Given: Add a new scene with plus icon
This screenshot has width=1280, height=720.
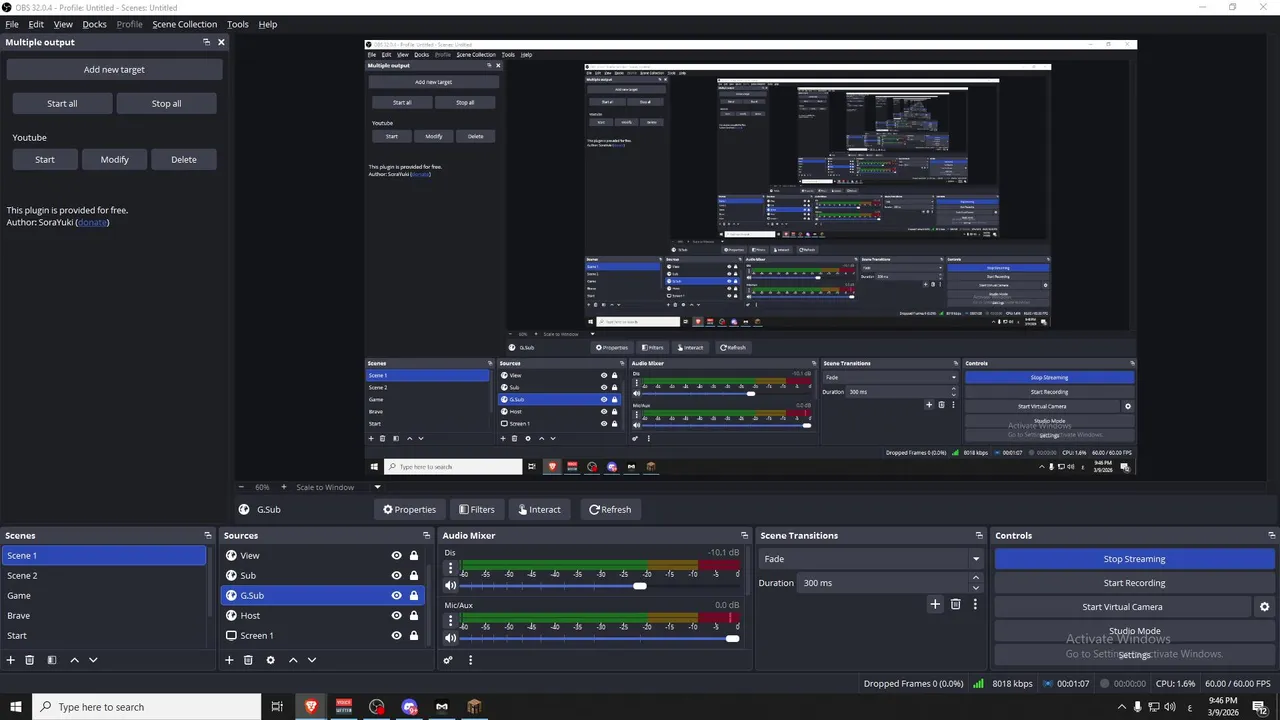Looking at the screenshot, I should (x=11, y=660).
